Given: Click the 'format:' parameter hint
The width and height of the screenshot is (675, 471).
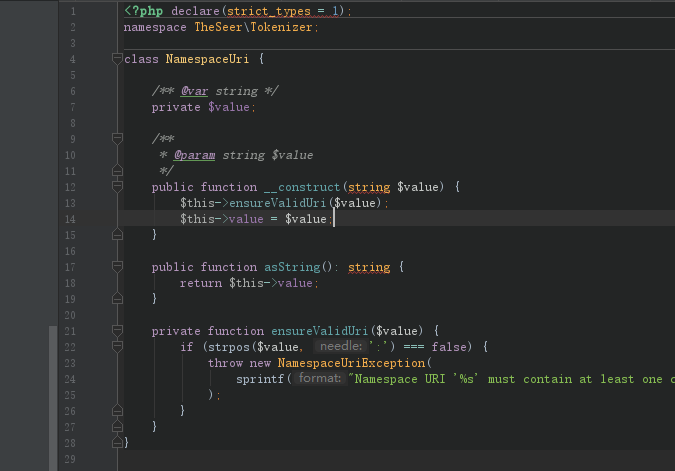Looking at the screenshot, I should [x=319, y=378].
